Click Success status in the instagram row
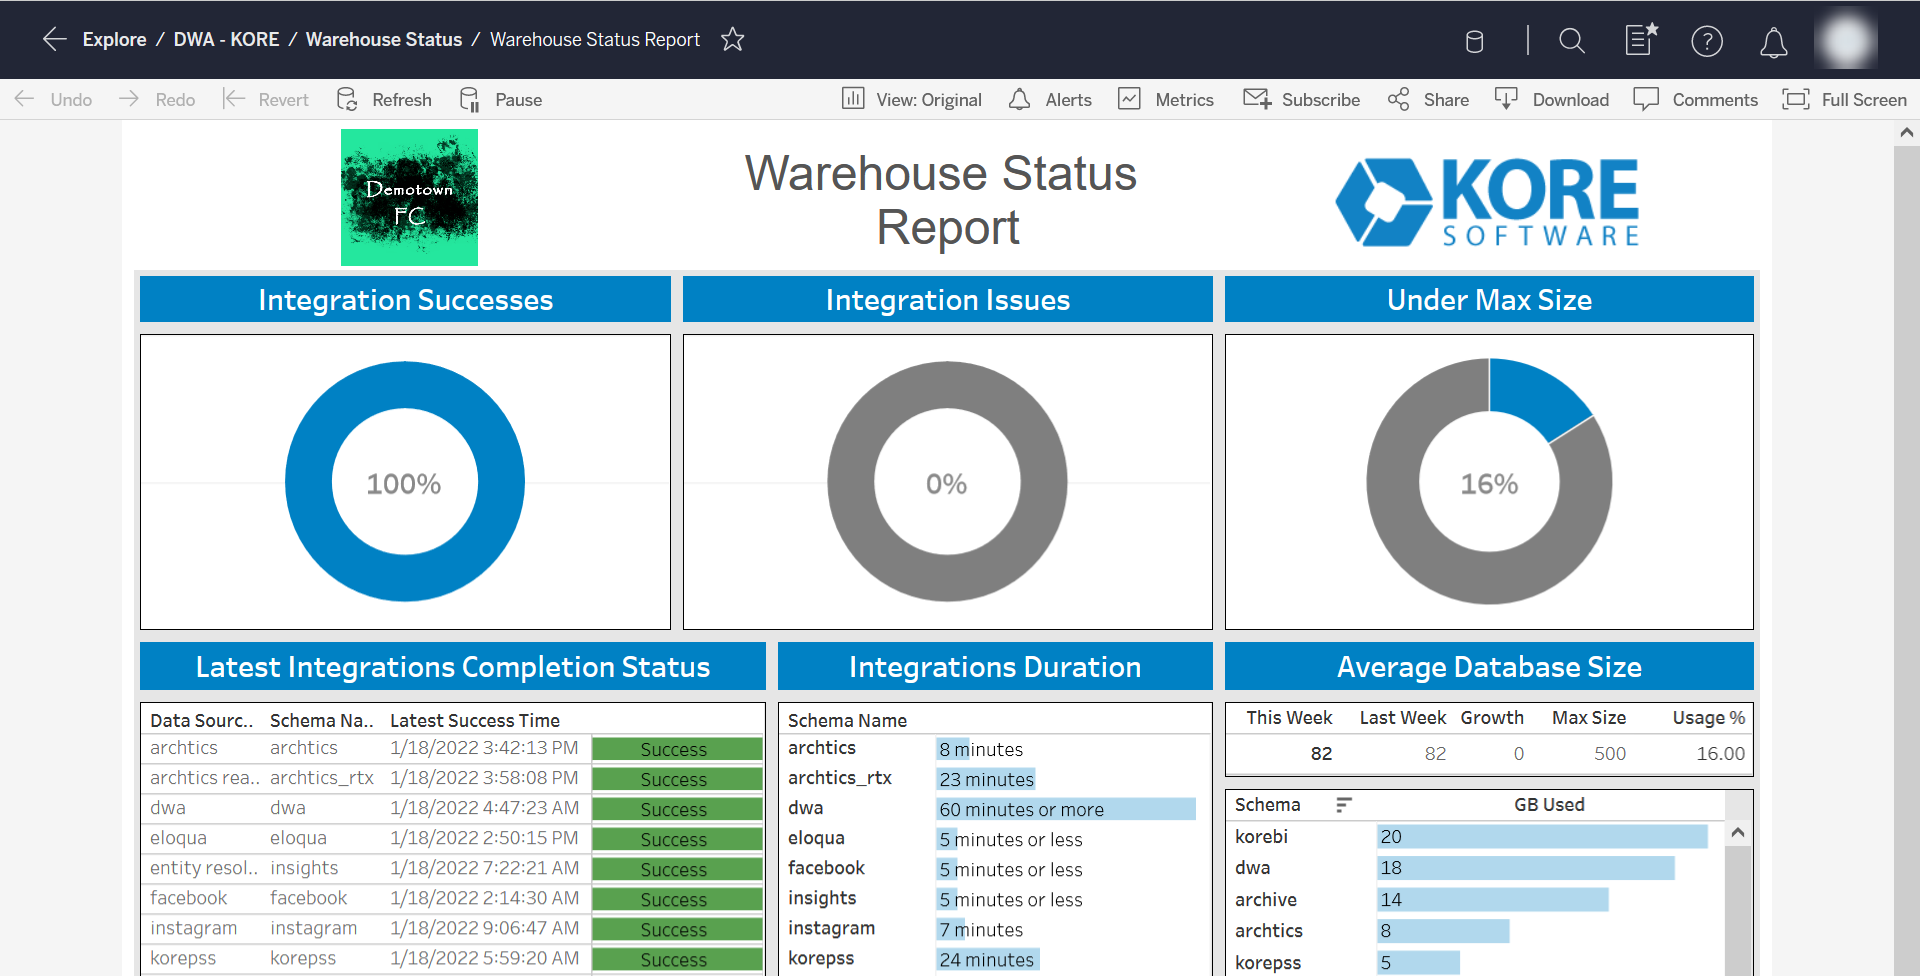Viewport: 1920px width, 976px height. [x=677, y=929]
